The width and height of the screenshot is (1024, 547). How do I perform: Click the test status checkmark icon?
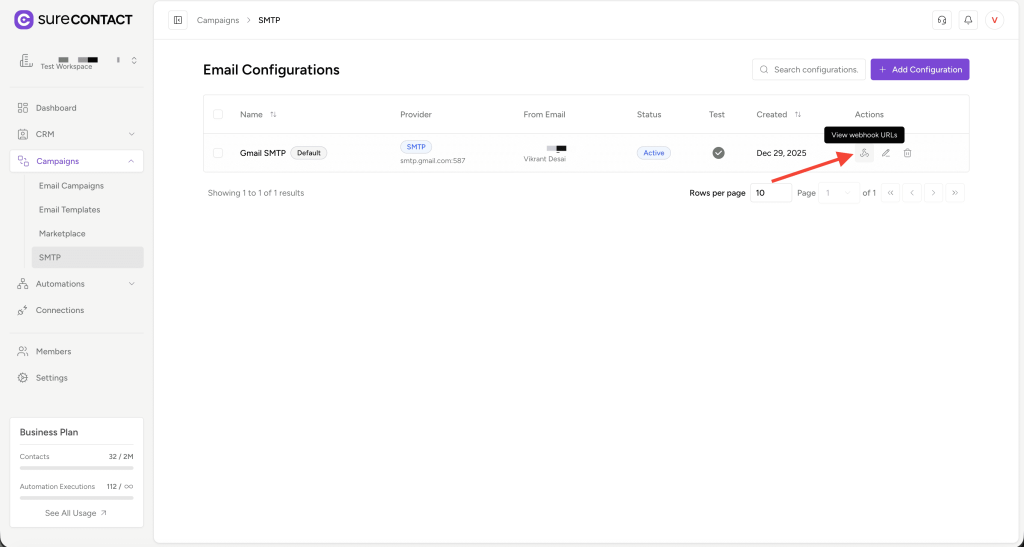coord(718,153)
